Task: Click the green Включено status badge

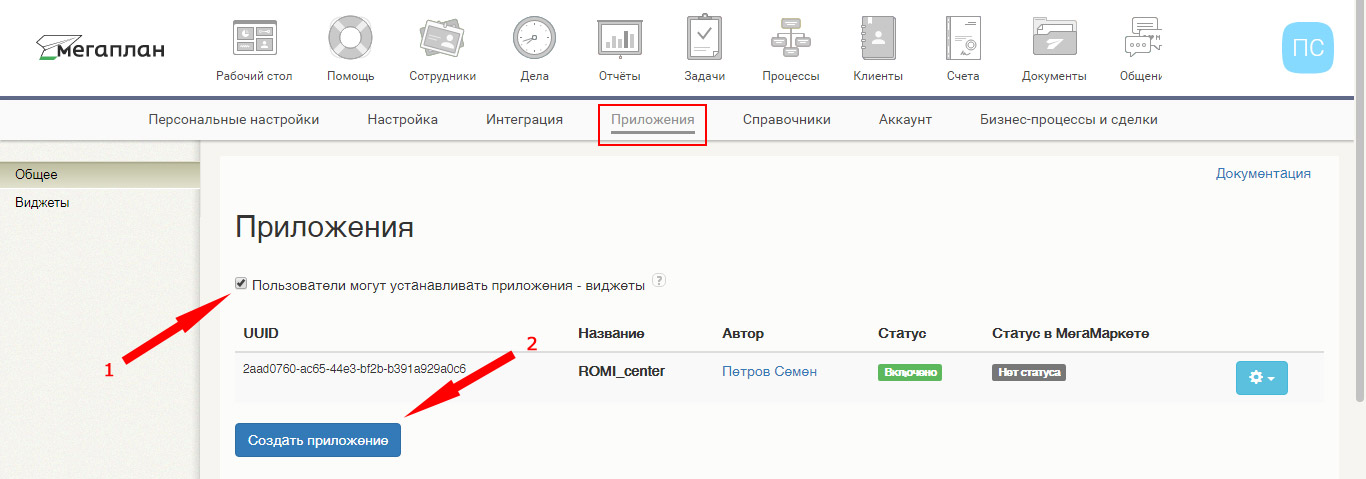Action: 910,372
